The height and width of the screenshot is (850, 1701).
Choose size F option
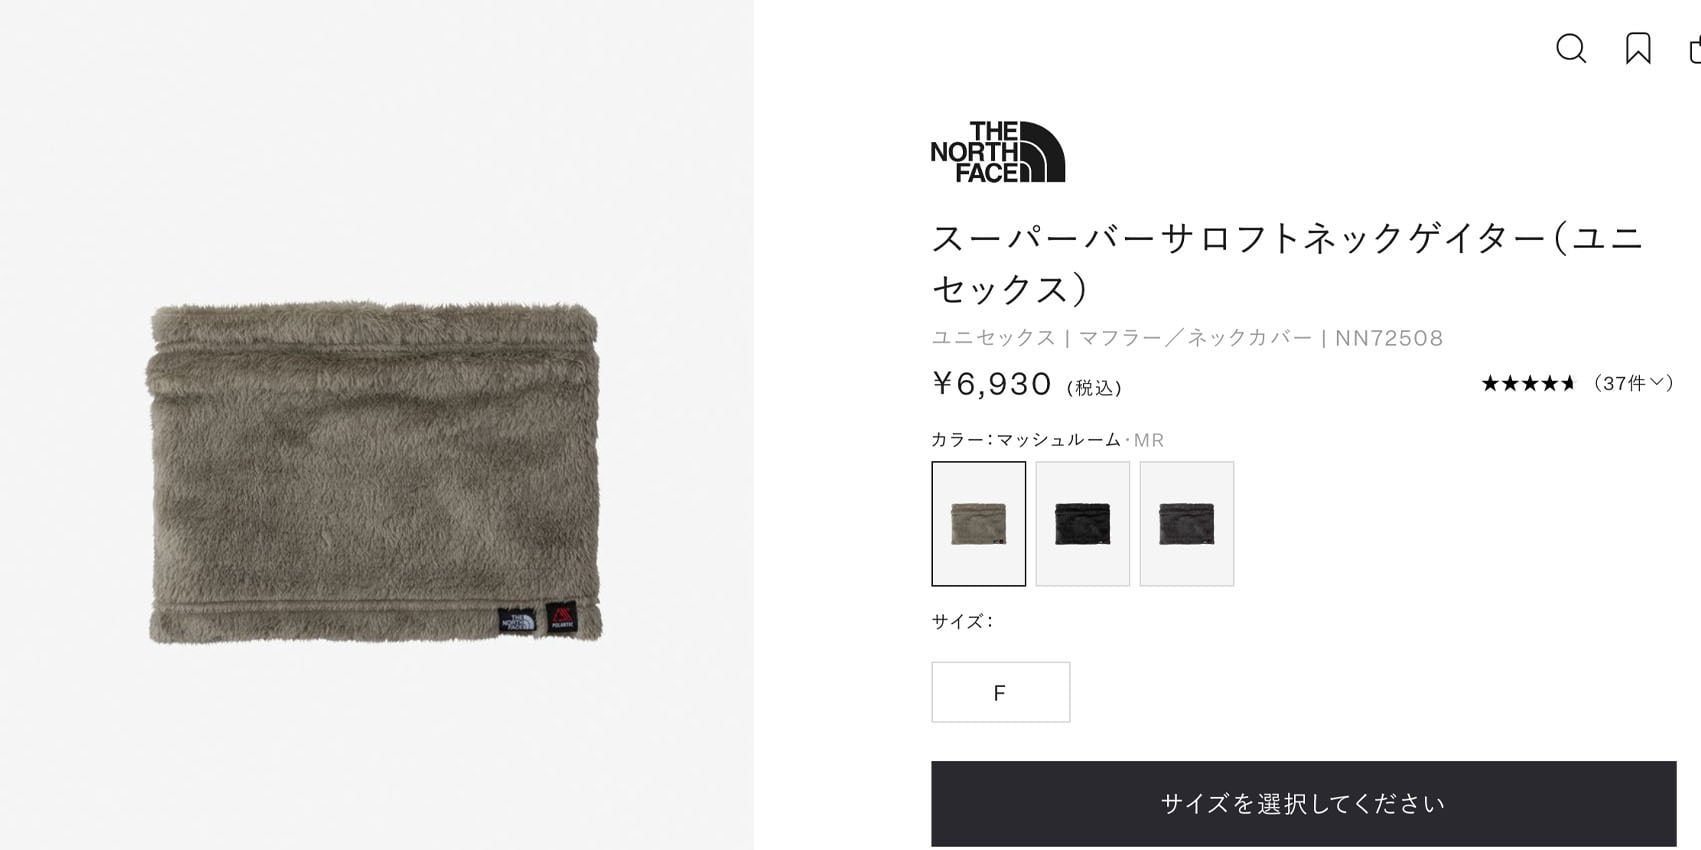tap(1000, 692)
